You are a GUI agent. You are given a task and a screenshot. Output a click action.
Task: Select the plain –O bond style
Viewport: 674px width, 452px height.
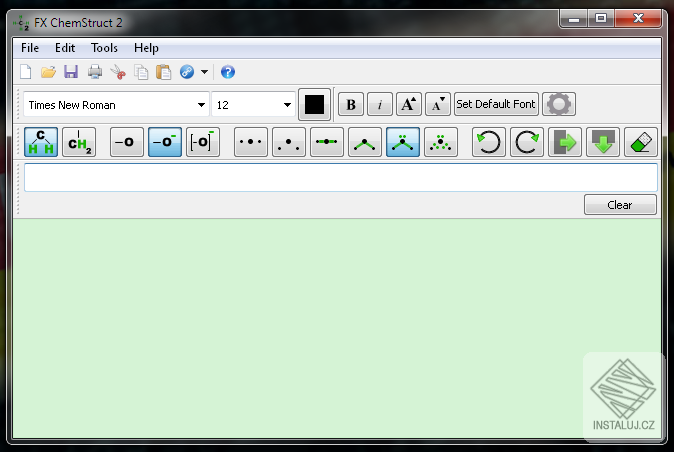click(127, 142)
